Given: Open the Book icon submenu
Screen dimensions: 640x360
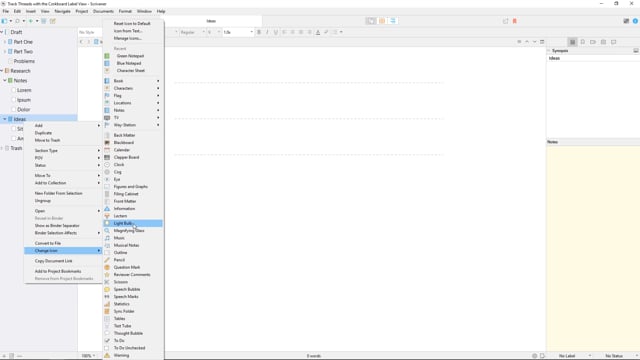Looking at the screenshot, I should (133, 81).
